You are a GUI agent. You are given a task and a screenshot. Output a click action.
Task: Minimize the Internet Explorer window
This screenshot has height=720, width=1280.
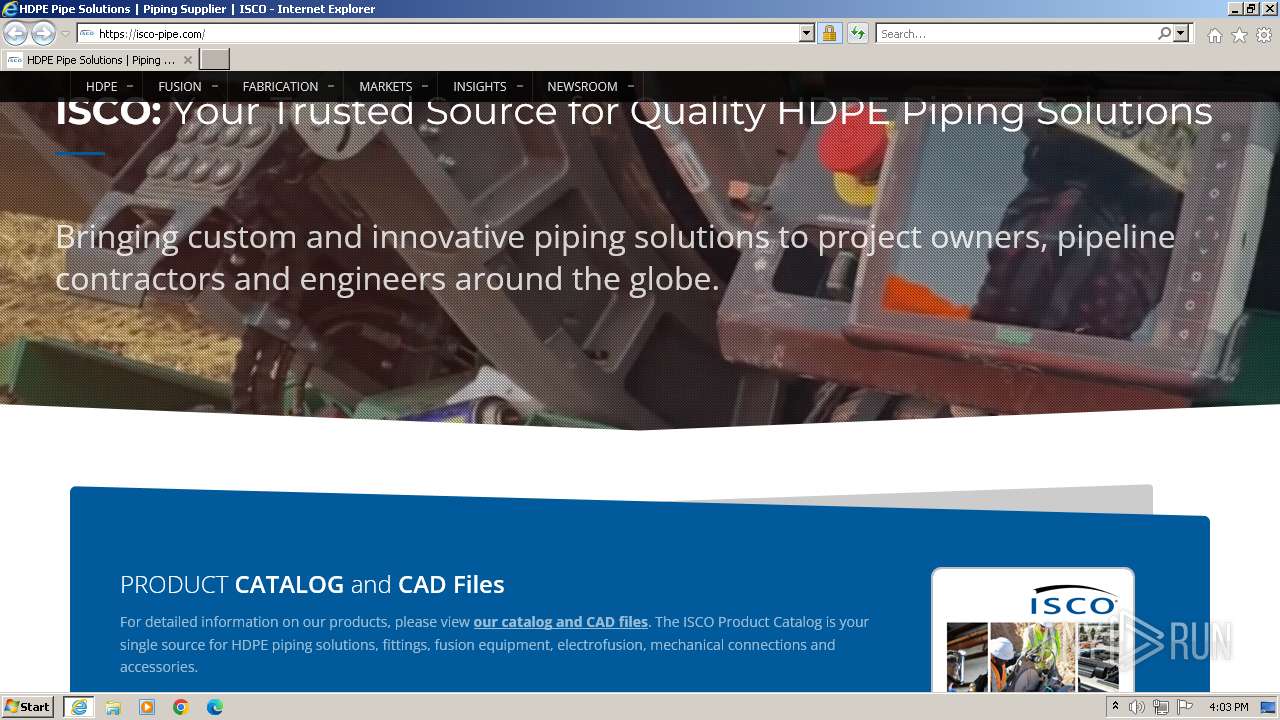point(1234,9)
